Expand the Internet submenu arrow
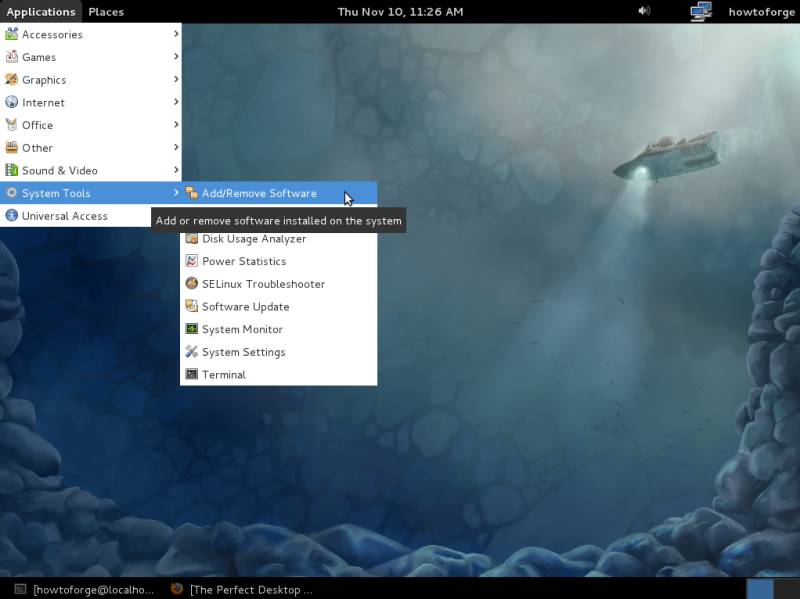Viewport: 800px width, 599px height. tap(176, 102)
